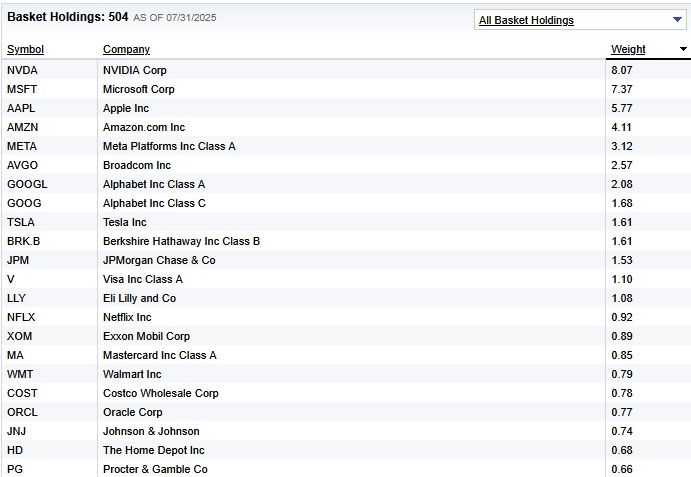Sort table by Weight column header

628,49
